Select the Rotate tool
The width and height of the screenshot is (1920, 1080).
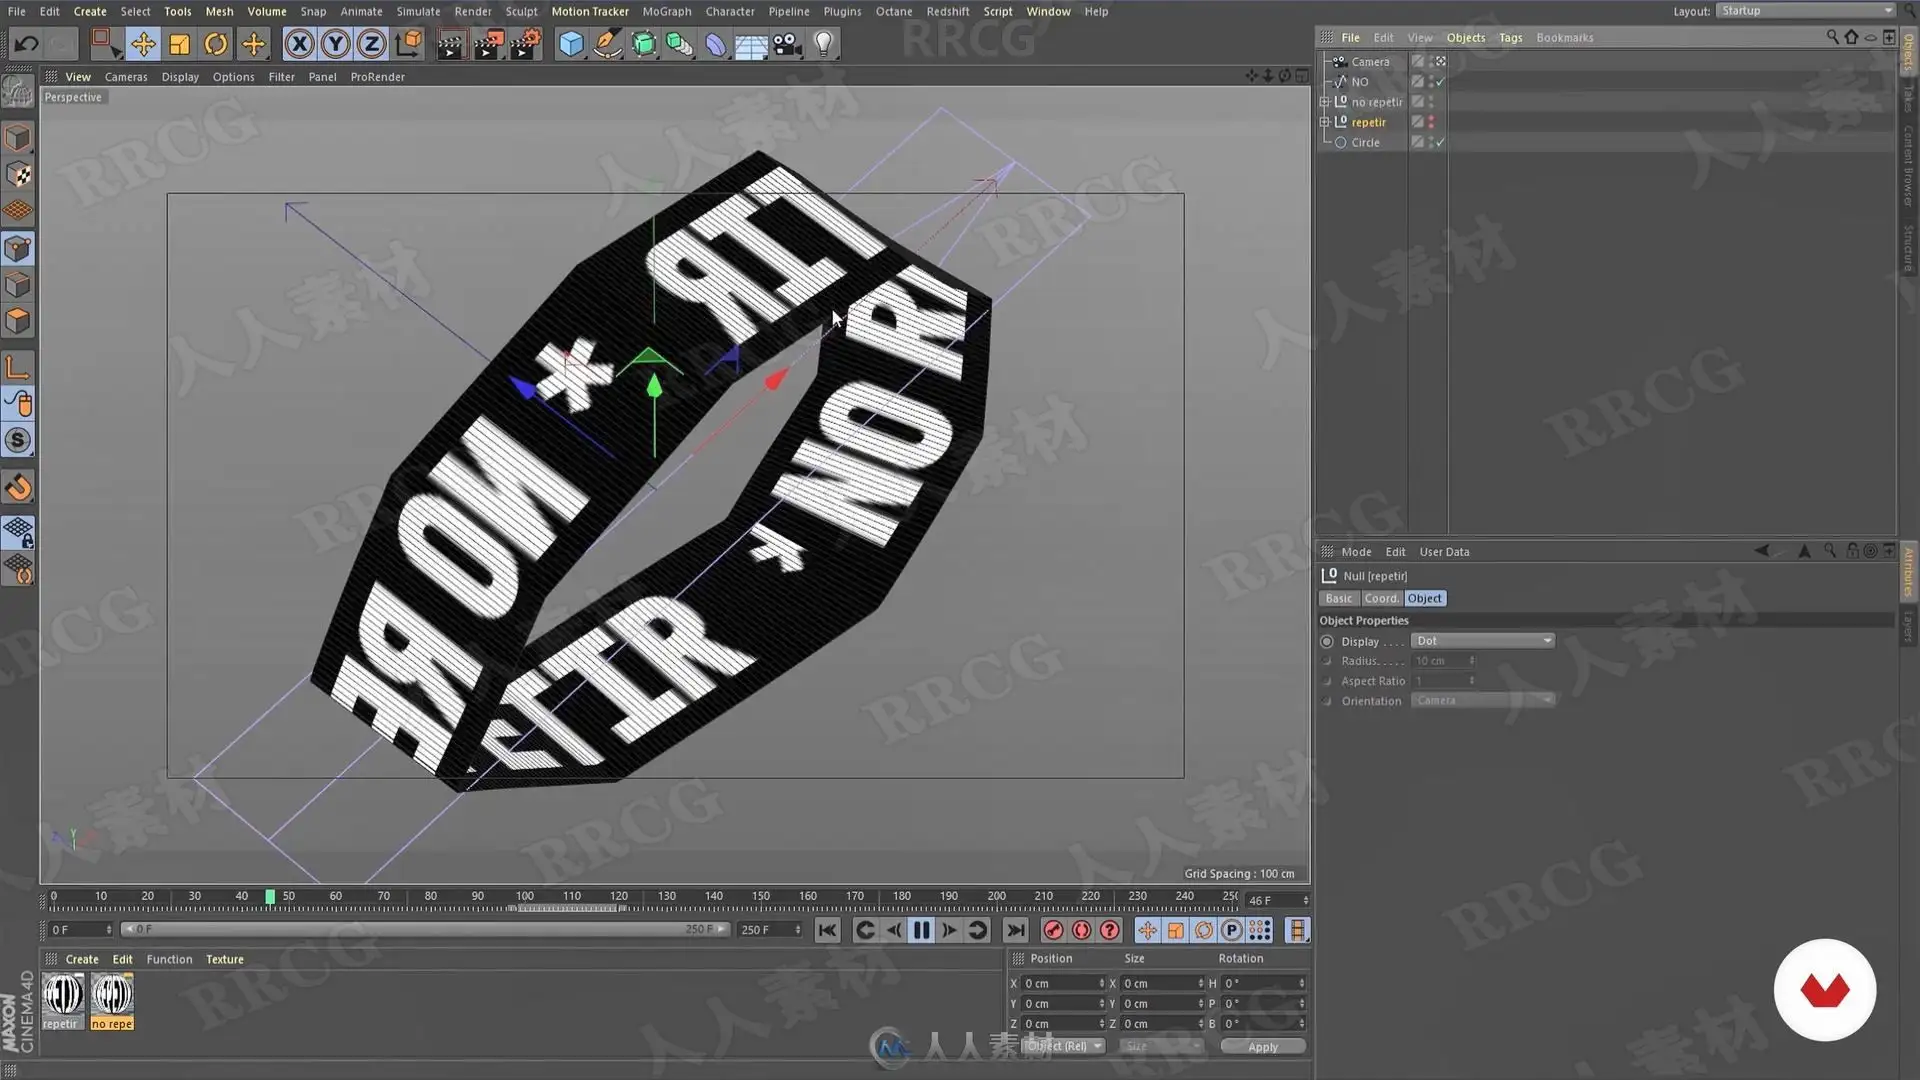point(216,44)
